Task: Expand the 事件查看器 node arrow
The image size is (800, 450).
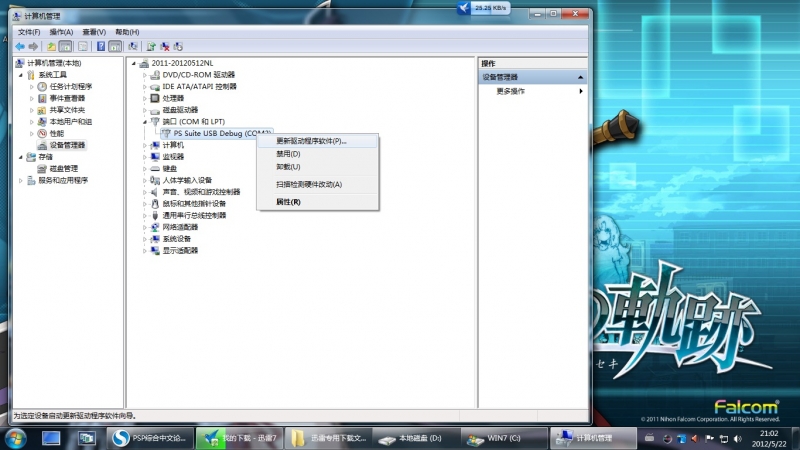Action: pos(32,98)
